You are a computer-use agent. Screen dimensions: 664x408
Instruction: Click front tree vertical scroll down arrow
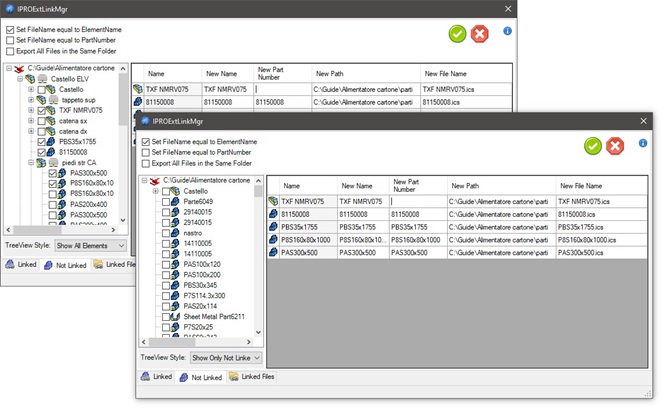[259, 333]
